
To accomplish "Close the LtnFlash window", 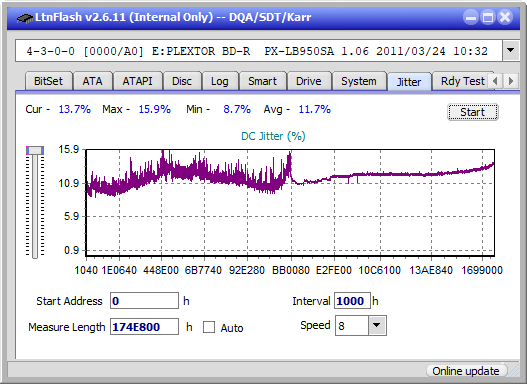I will tap(505, 17).
